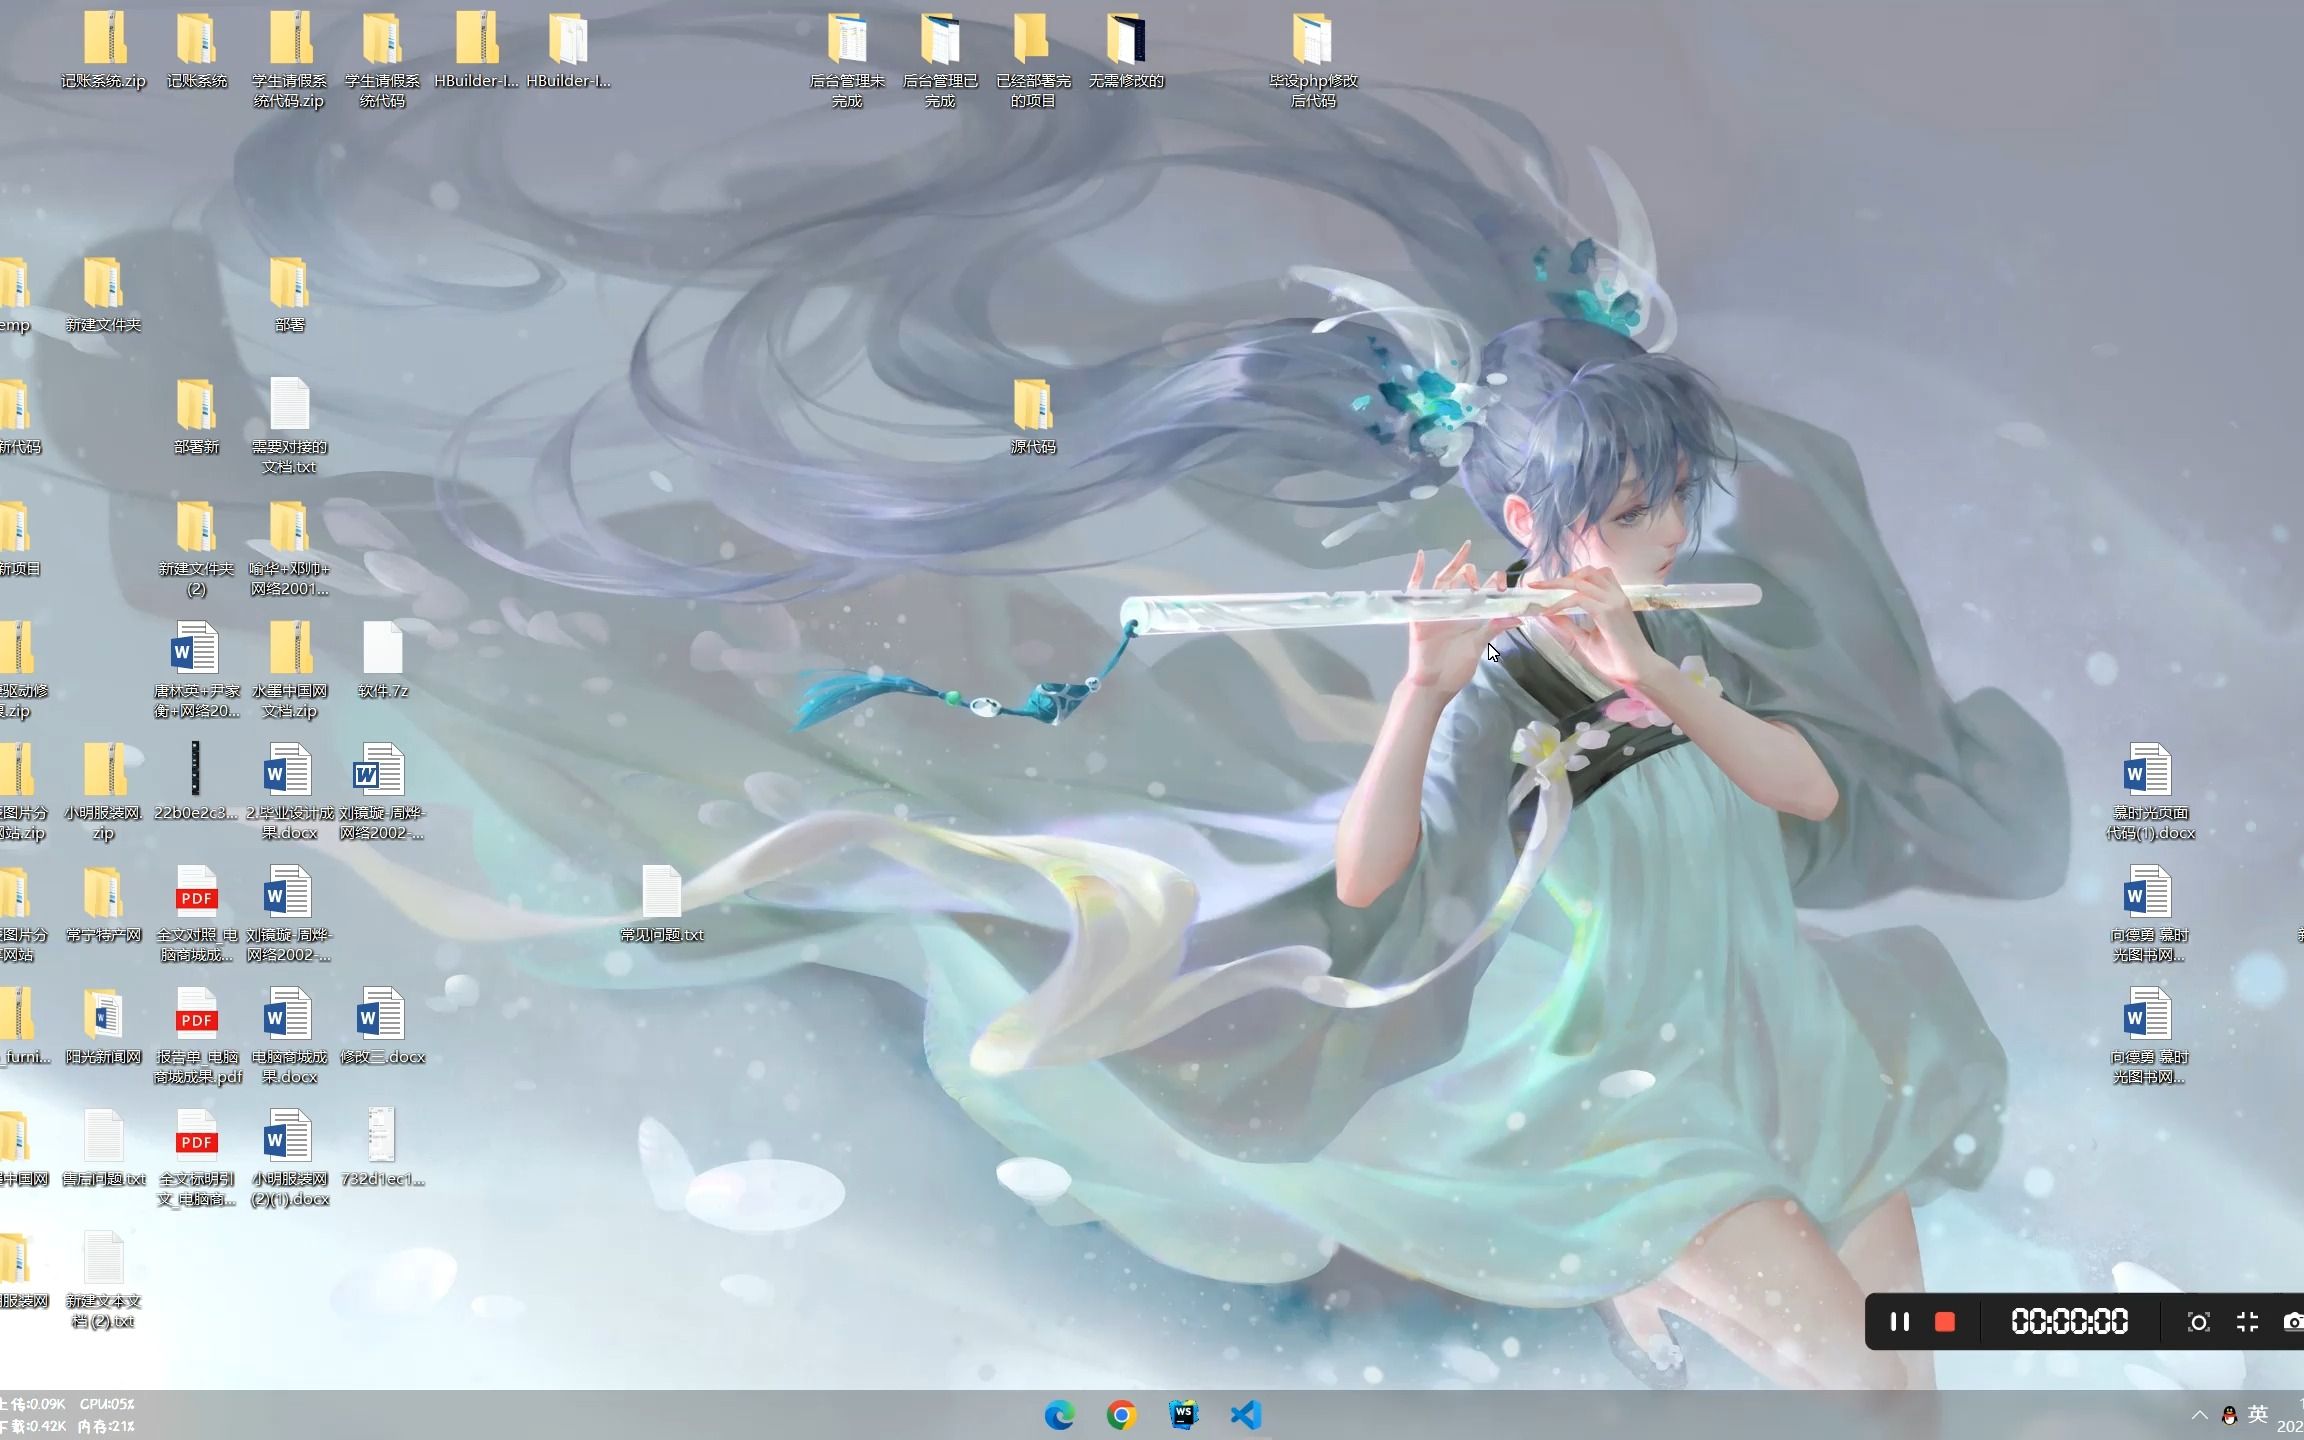Select 学生请假系统代码.zip archive
2304x1440 pixels.
coord(289,60)
